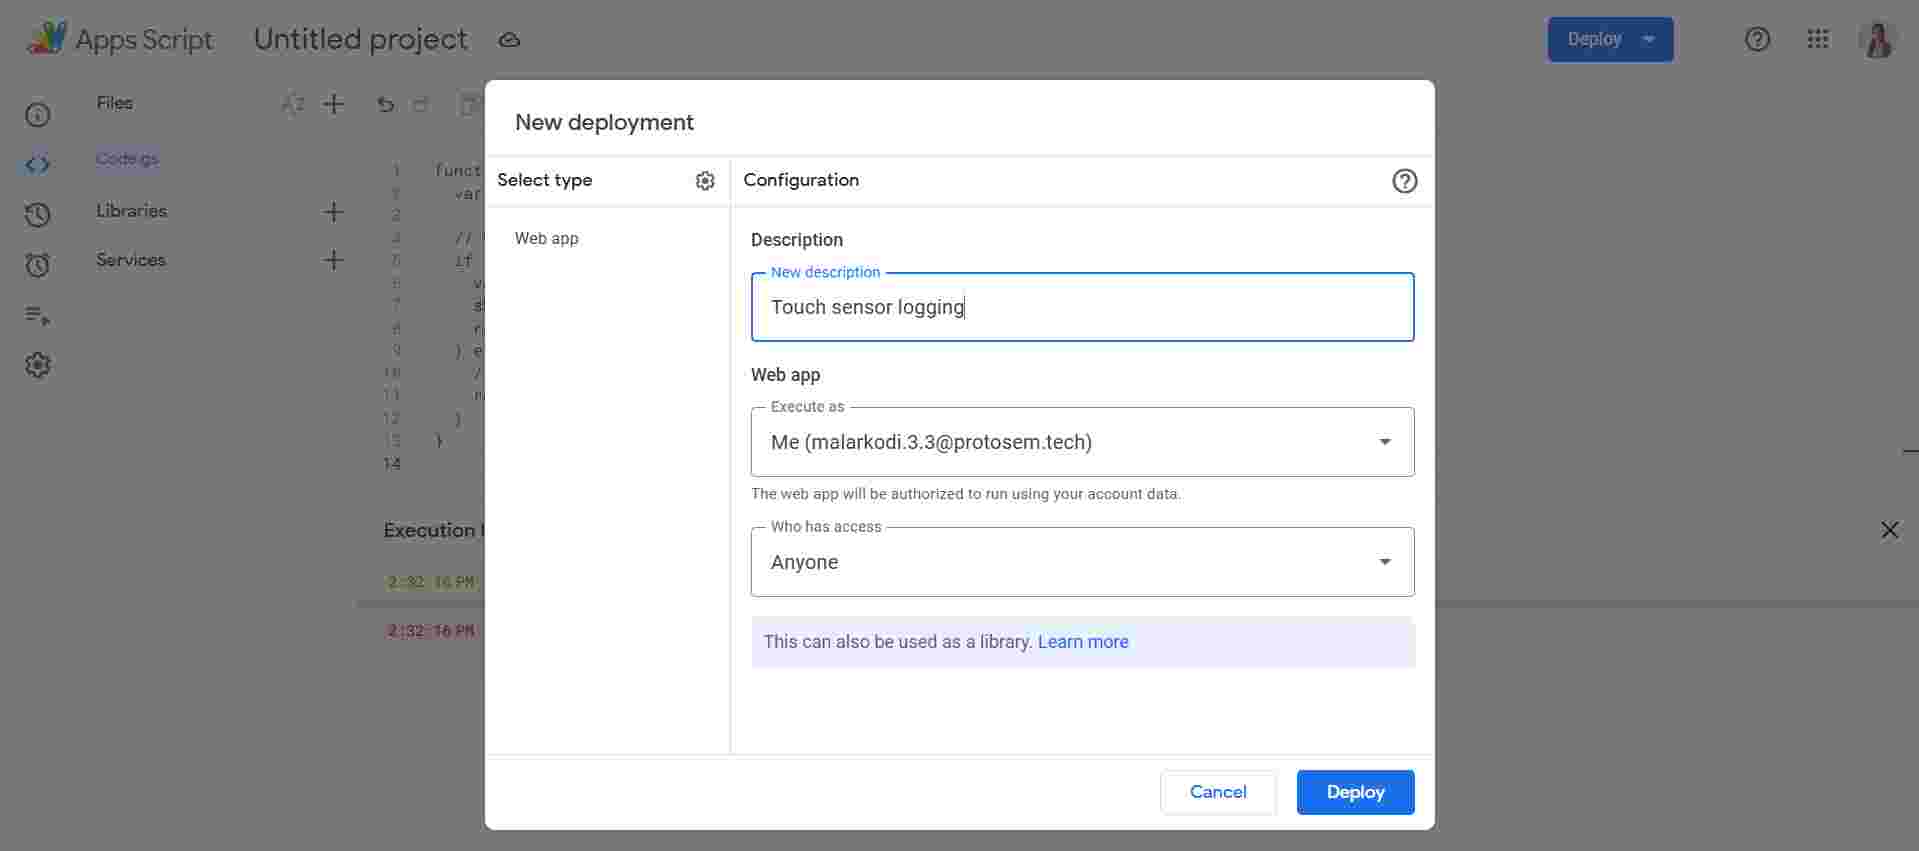Click the Services section label
1919x851 pixels.
[x=131, y=260]
